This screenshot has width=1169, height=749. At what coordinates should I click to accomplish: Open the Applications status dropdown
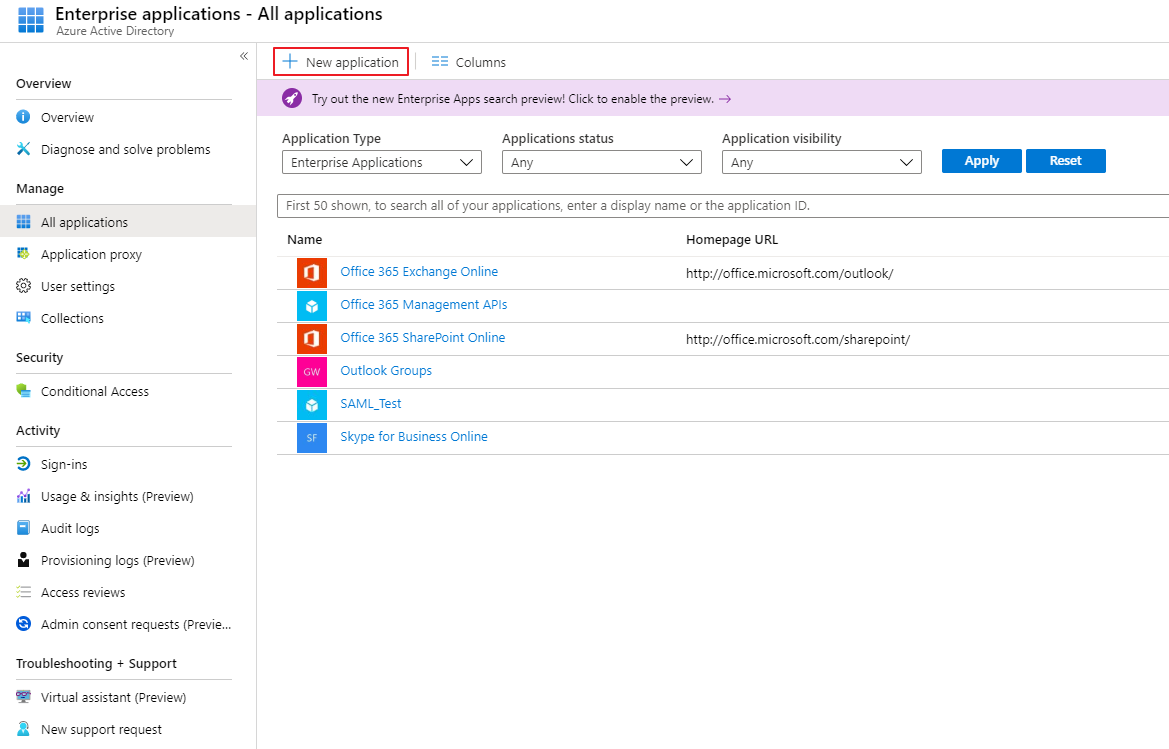click(x=601, y=162)
